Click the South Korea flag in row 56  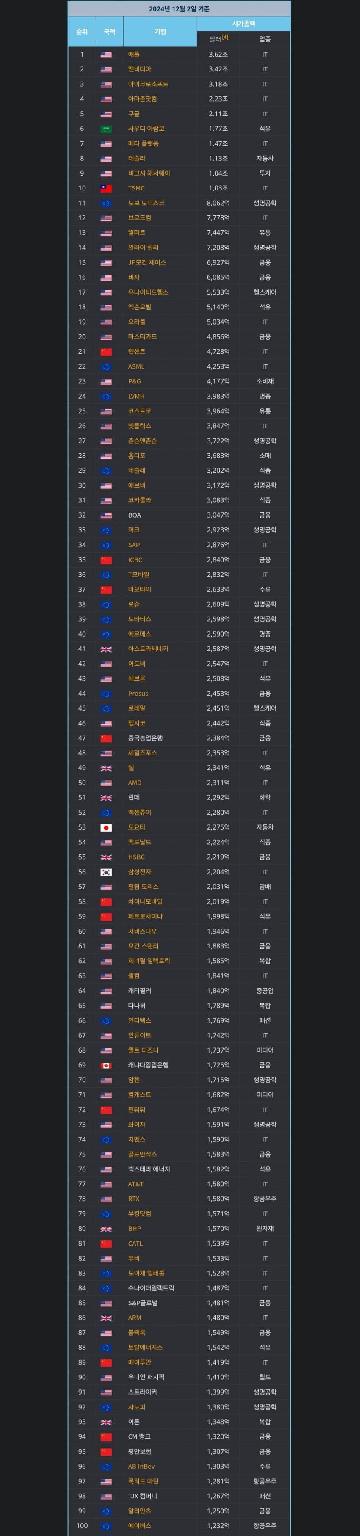coord(105,872)
